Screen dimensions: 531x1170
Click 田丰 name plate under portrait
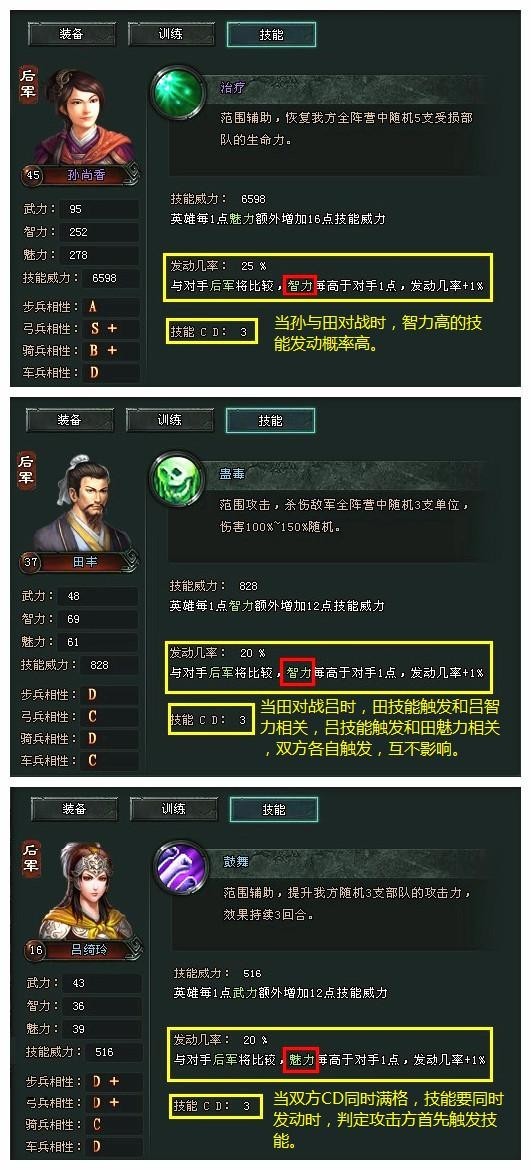point(84,562)
